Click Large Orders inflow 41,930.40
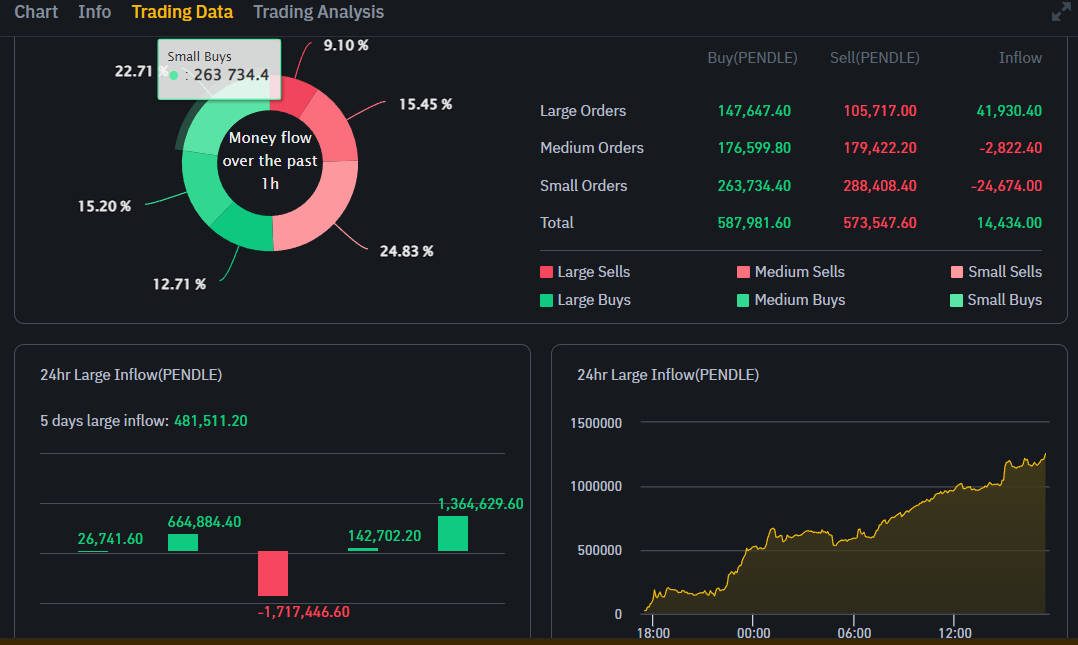The height and width of the screenshot is (645, 1078). point(1009,111)
